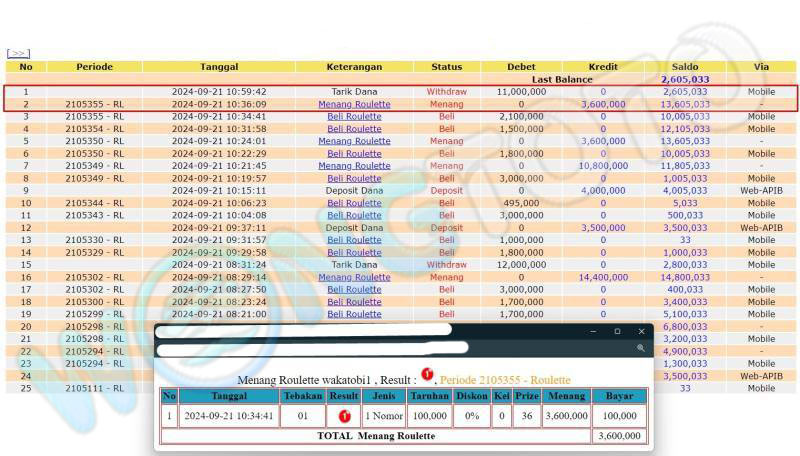Click the zoom magnifier icon in popup window
800x456 pixels.
pyautogui.click(x=640, y=348)
